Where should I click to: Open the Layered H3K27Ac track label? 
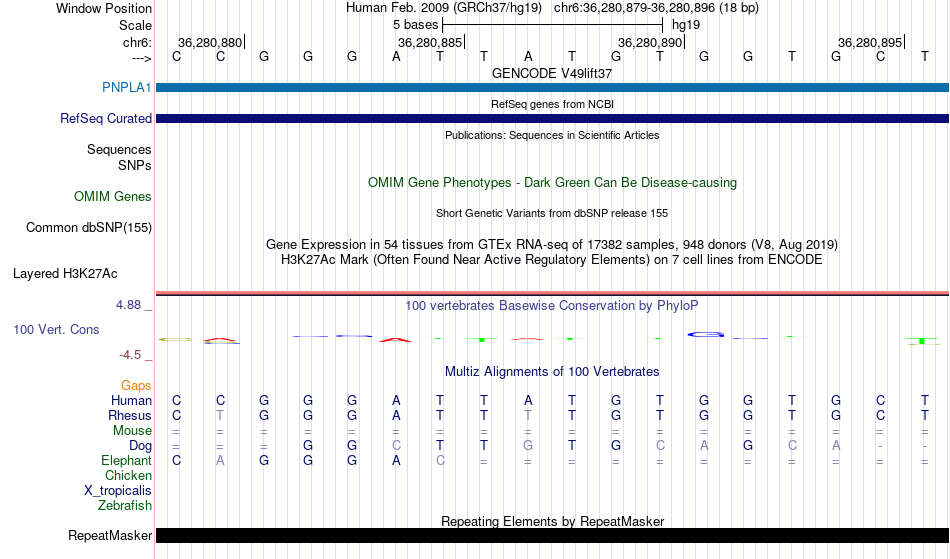point(65,273)
